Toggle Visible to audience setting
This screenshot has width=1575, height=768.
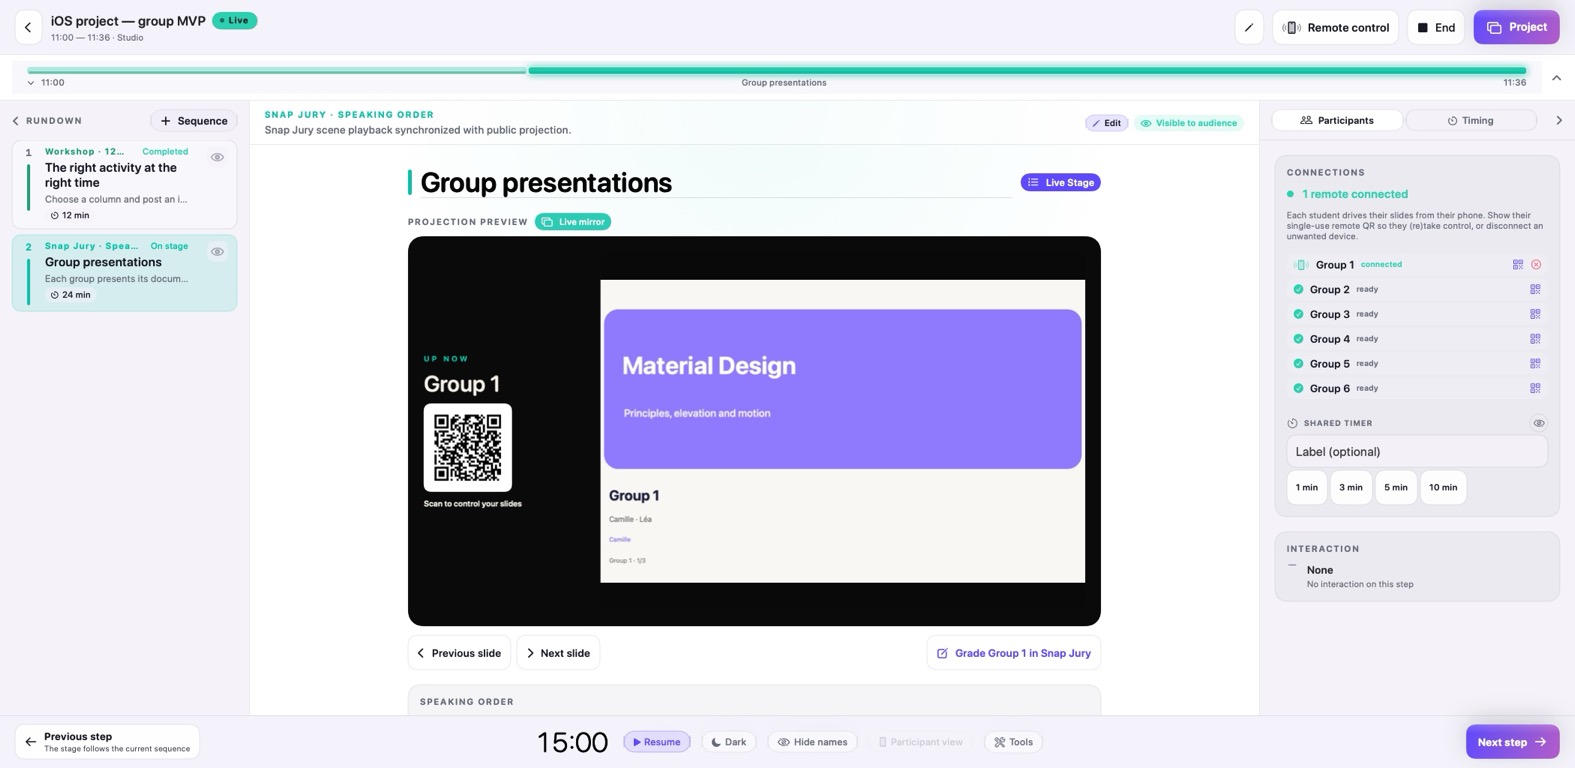pos(1189,123)
